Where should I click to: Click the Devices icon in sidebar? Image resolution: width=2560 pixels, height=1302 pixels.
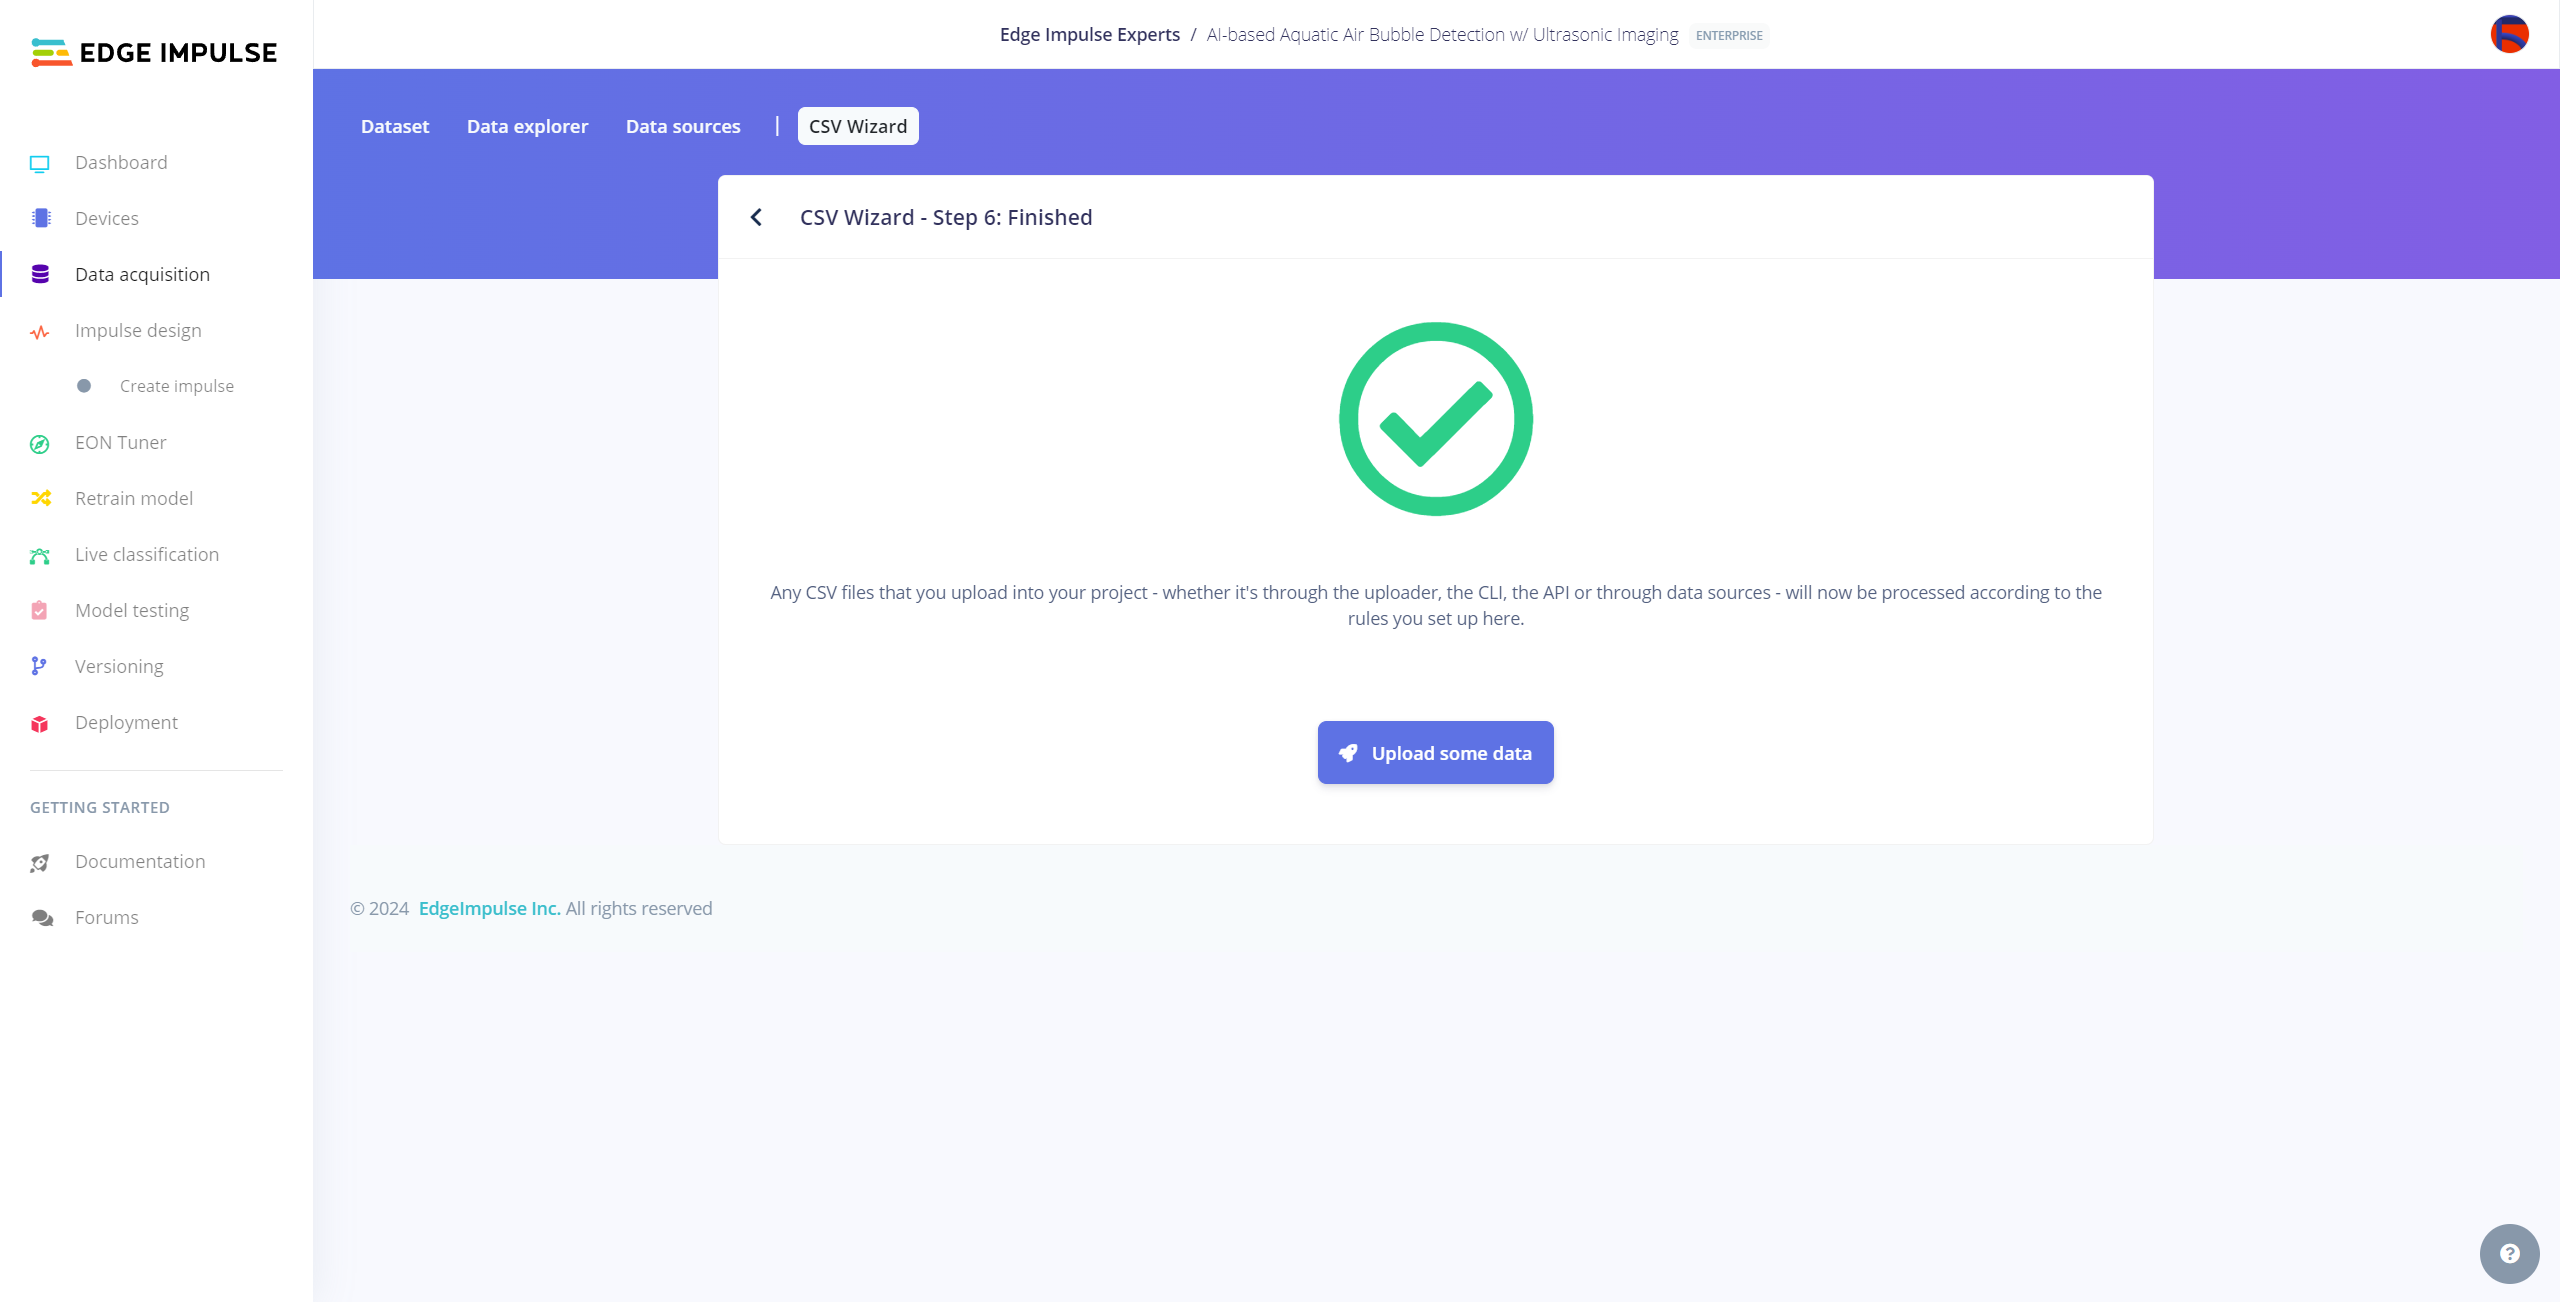pos(40,218)
